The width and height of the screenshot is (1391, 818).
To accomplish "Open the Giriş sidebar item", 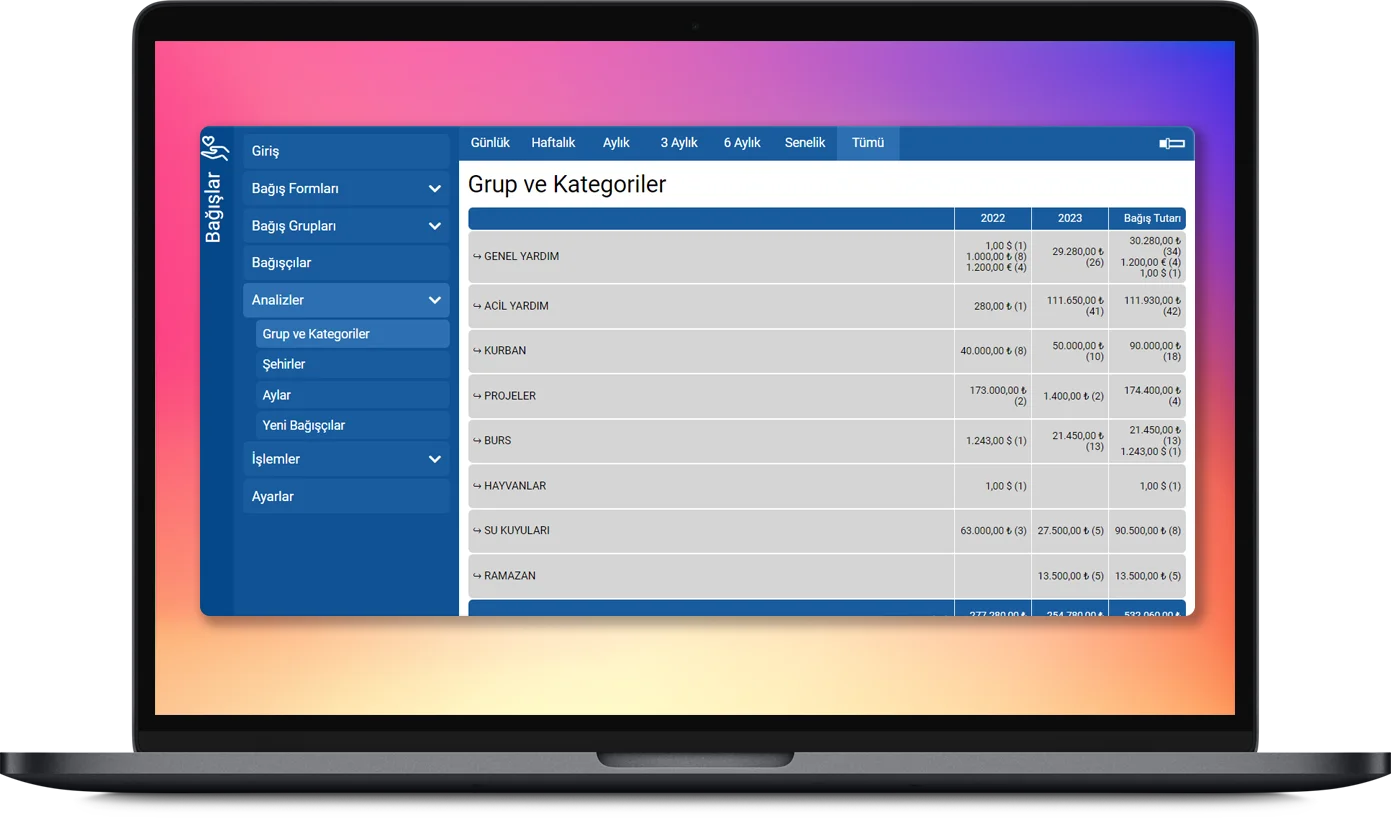I will click(266, 151).
